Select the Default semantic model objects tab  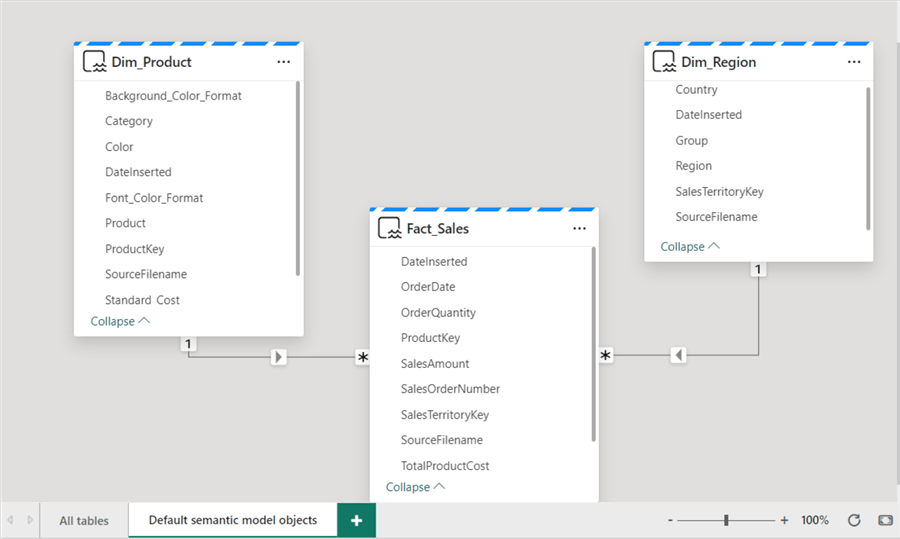click(x=233, y=520)
